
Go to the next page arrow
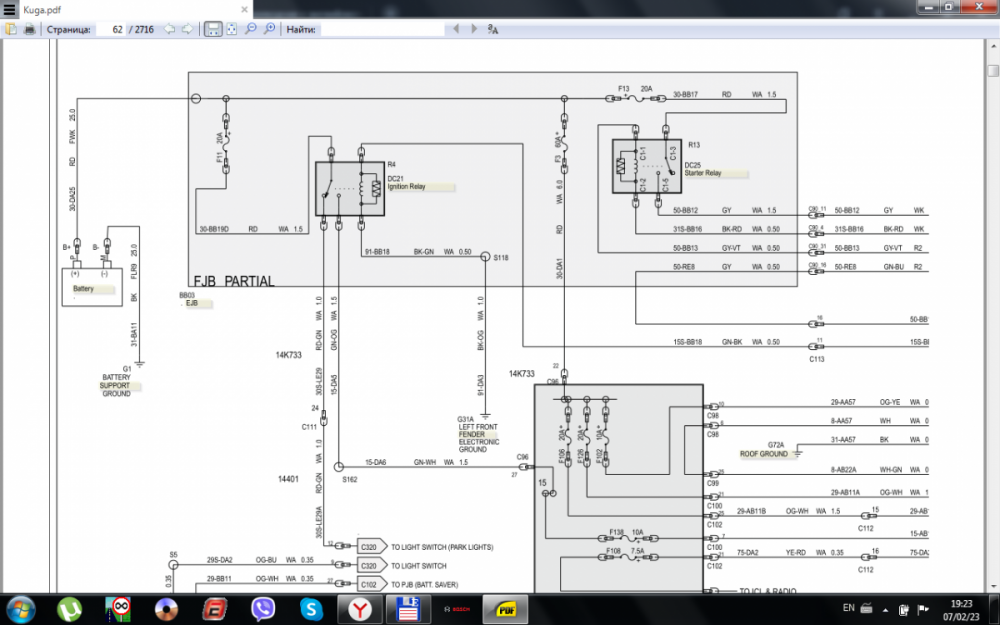187,29
